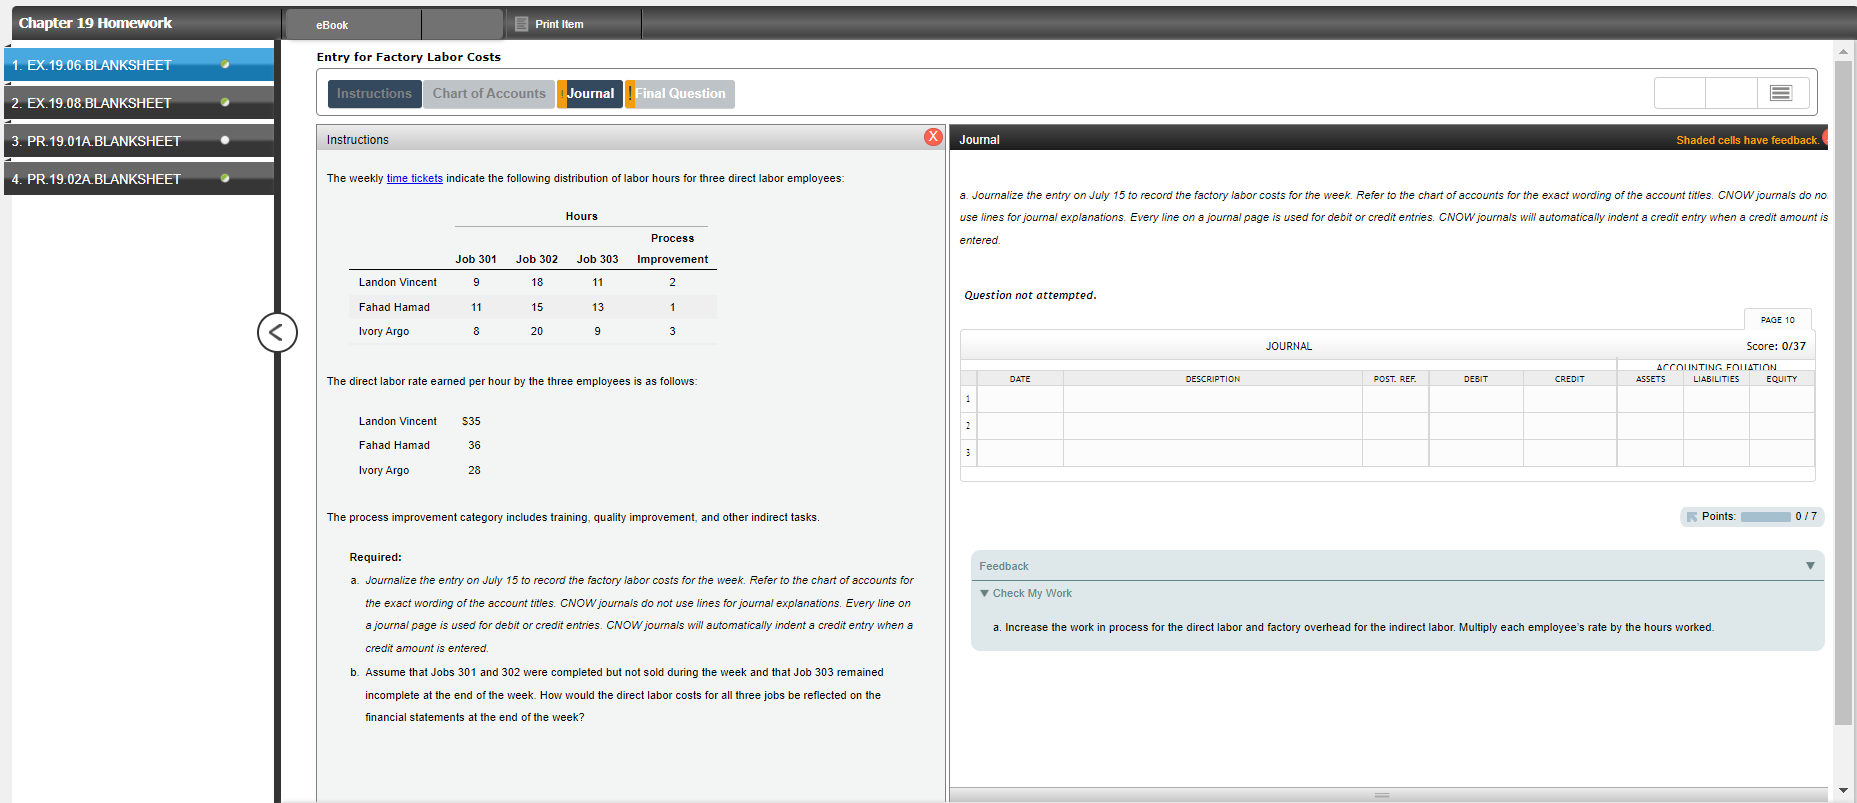The width and height of the screenshot is (1857, 803).
Task: Click the 'Job 303' column header
Action: tap(598, 259)
